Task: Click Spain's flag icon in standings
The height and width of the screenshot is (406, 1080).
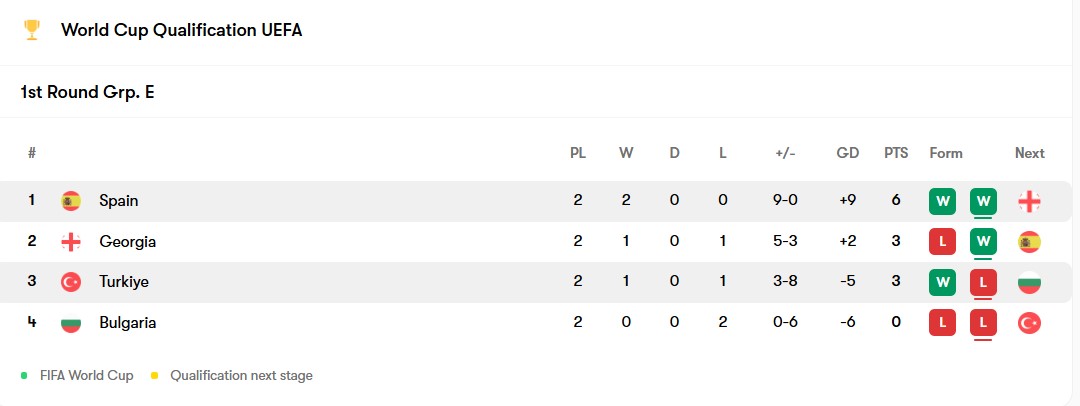Action: (71, 201)
